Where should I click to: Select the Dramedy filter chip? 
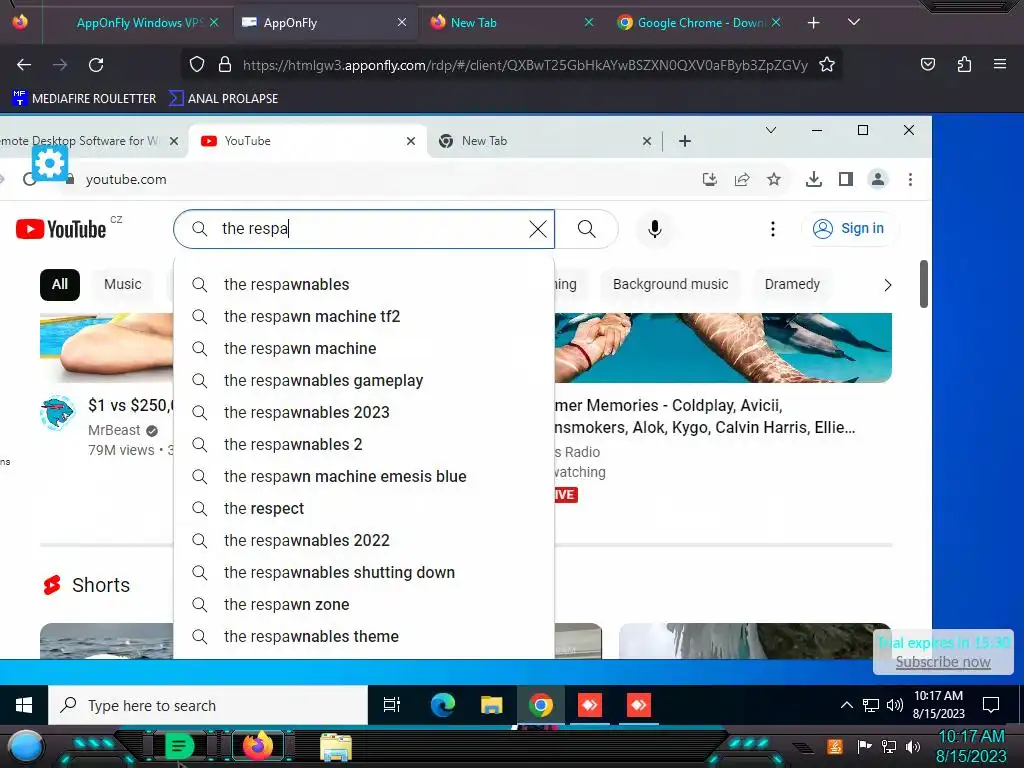pos(792,285)
